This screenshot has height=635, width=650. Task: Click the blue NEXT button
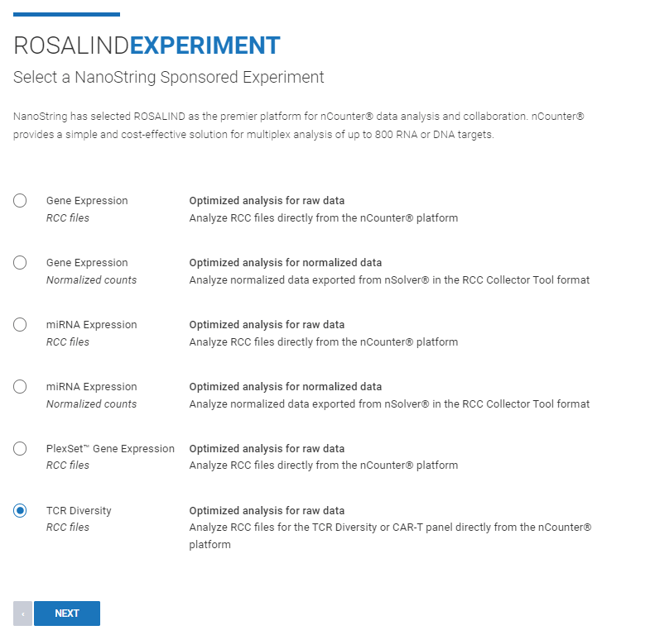[x=67, y=613]
